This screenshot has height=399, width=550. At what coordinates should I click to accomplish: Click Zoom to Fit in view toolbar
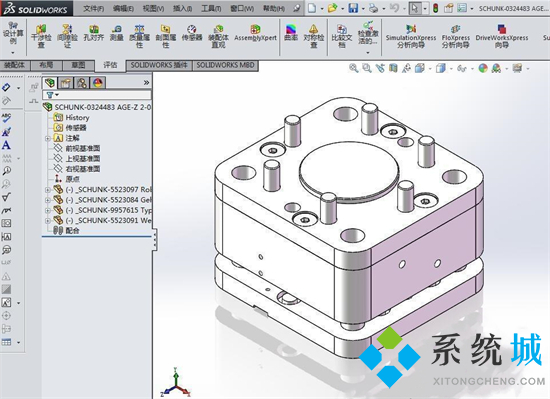354,68
